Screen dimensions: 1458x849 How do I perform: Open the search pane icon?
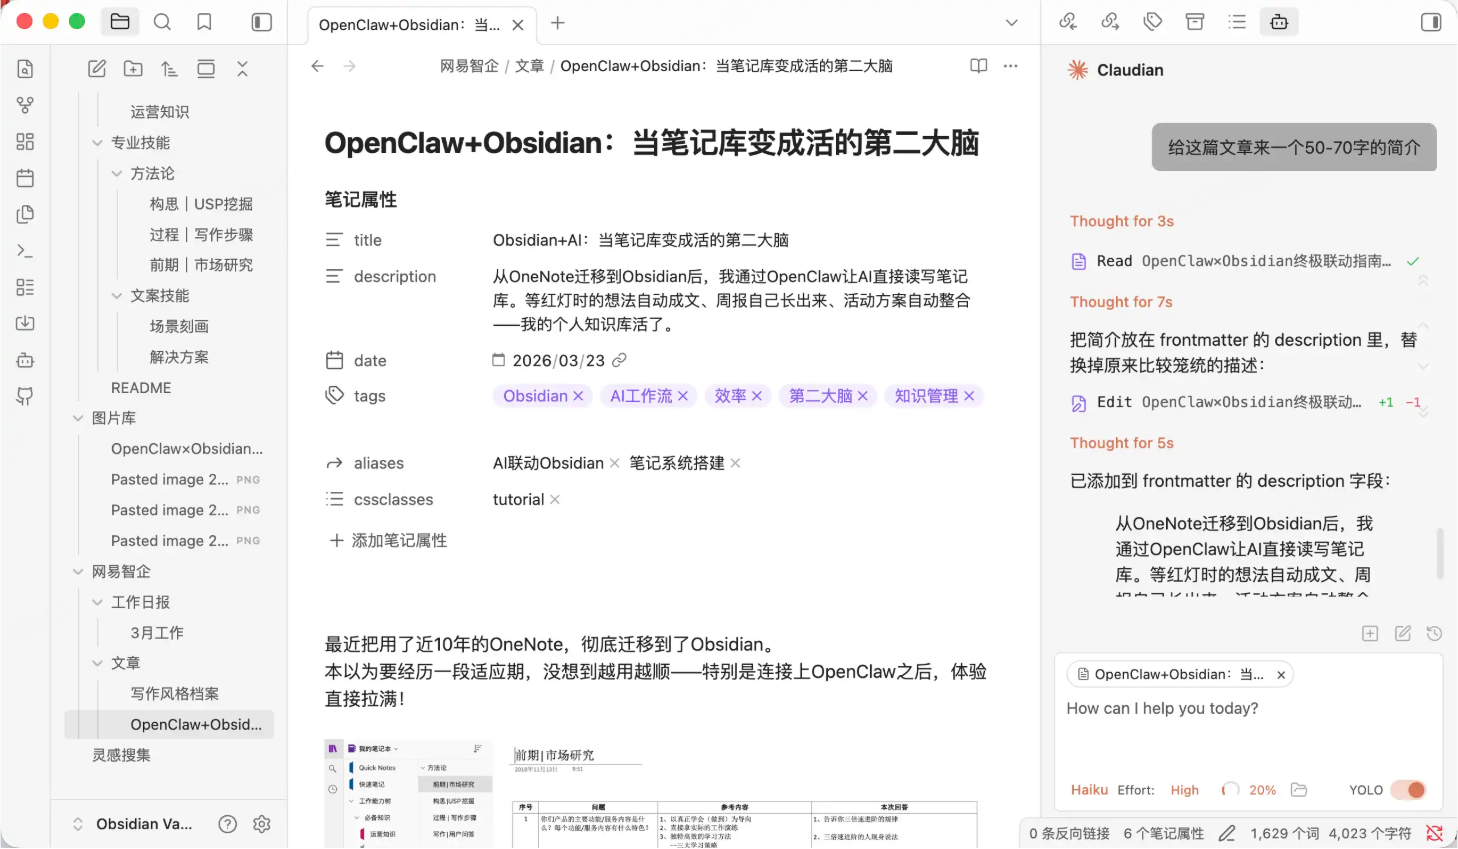click(162, 22)
